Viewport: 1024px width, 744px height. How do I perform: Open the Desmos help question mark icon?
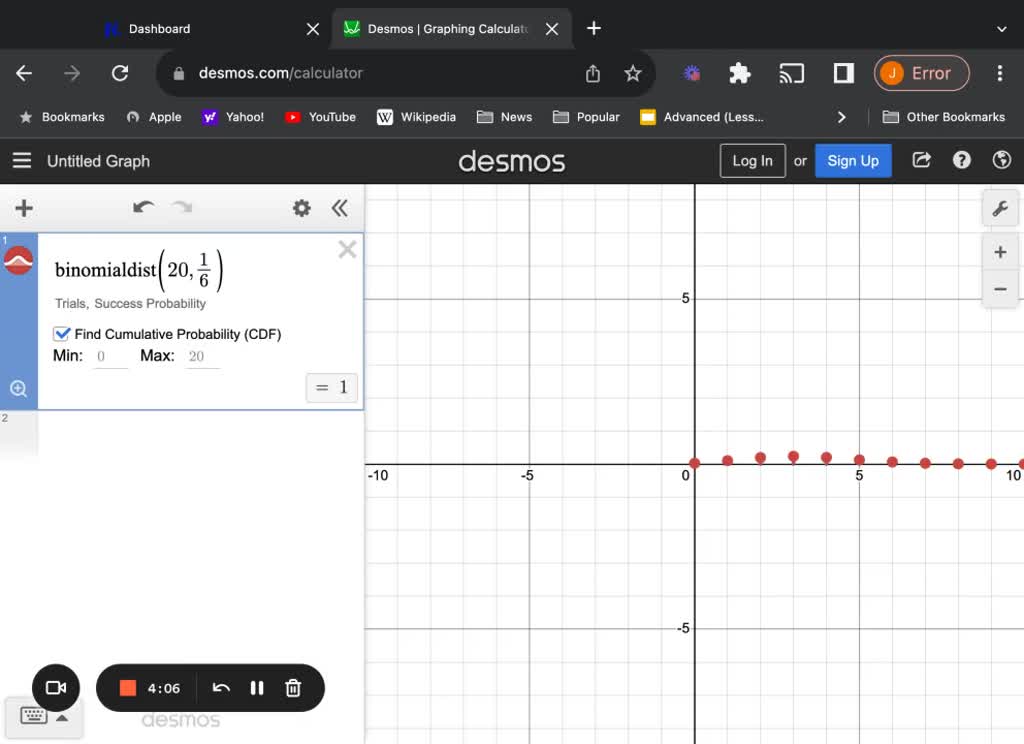pos(961,160)
